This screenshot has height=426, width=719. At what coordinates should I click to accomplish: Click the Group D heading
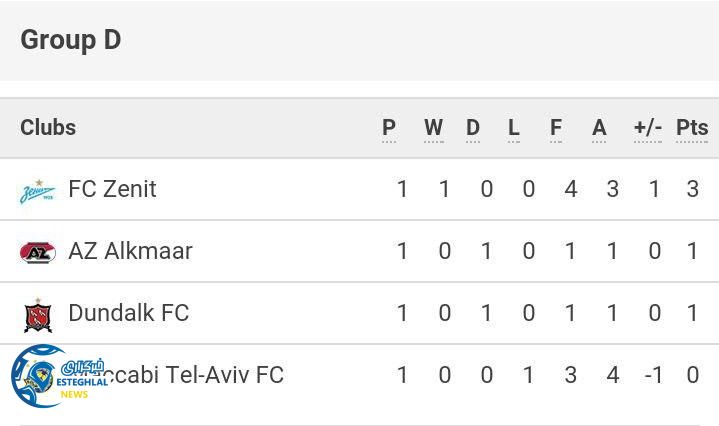[71, 40]
